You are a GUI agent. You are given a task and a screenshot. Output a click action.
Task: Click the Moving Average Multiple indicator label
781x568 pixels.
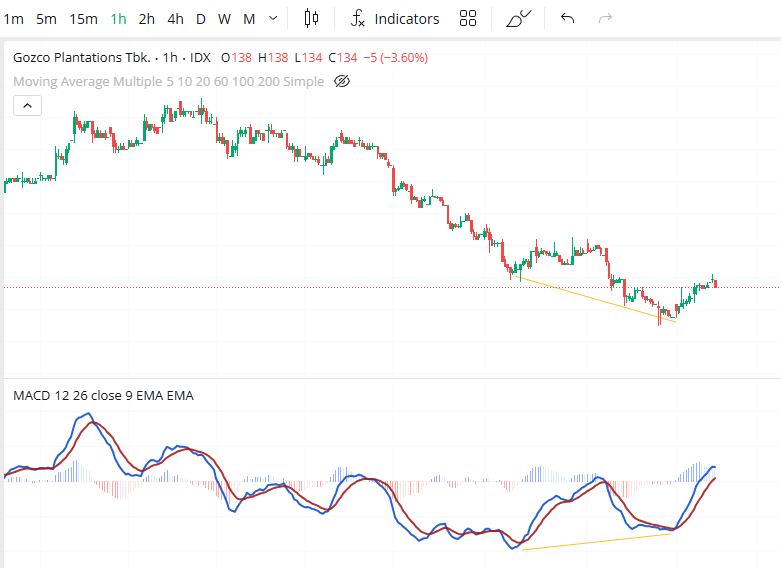coord(168,81)
